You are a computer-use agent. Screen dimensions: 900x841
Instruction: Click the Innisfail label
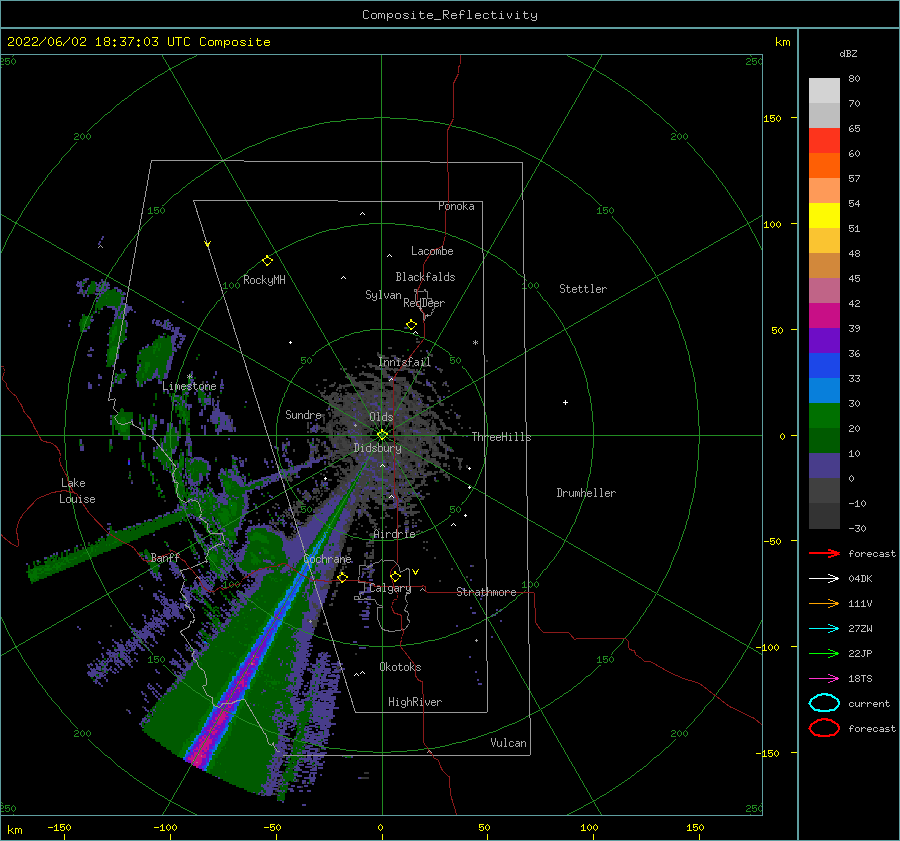[x=405, y=362]
